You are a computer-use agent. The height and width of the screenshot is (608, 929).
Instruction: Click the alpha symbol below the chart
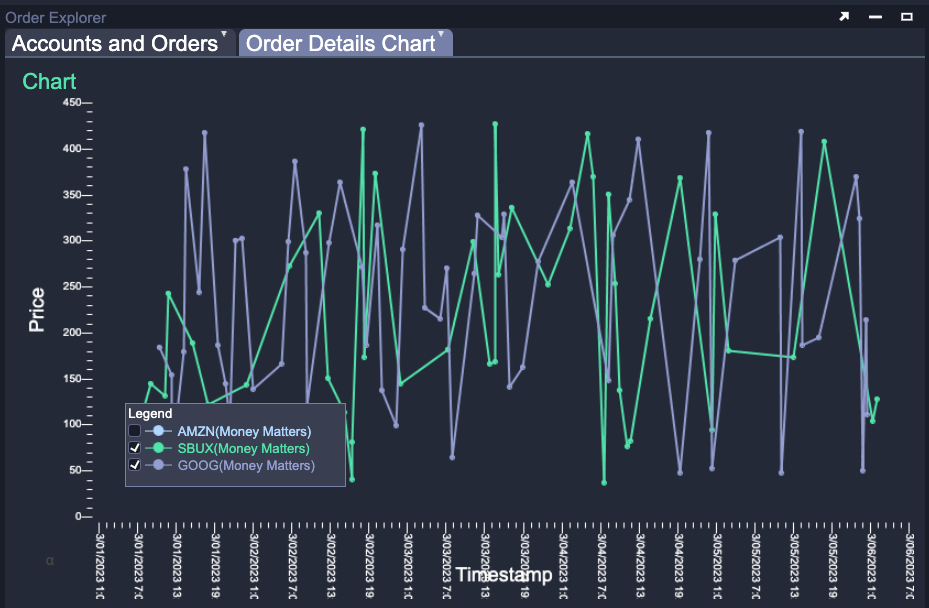50,561
